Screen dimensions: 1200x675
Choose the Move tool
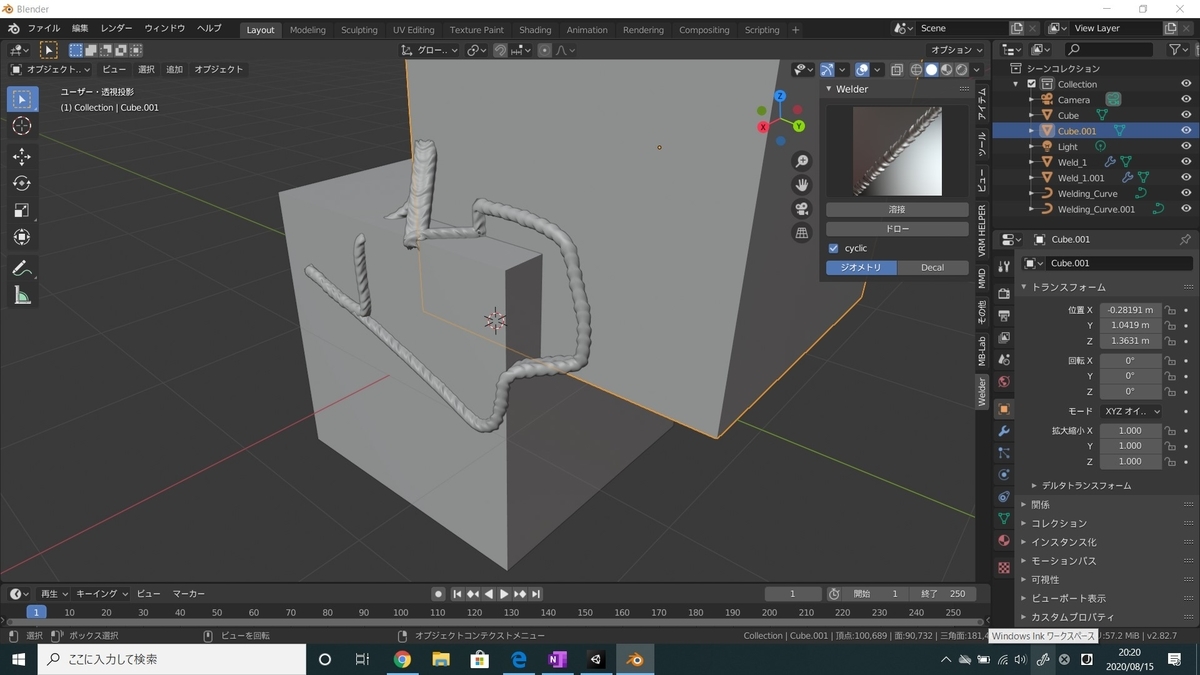pos(22,156)
